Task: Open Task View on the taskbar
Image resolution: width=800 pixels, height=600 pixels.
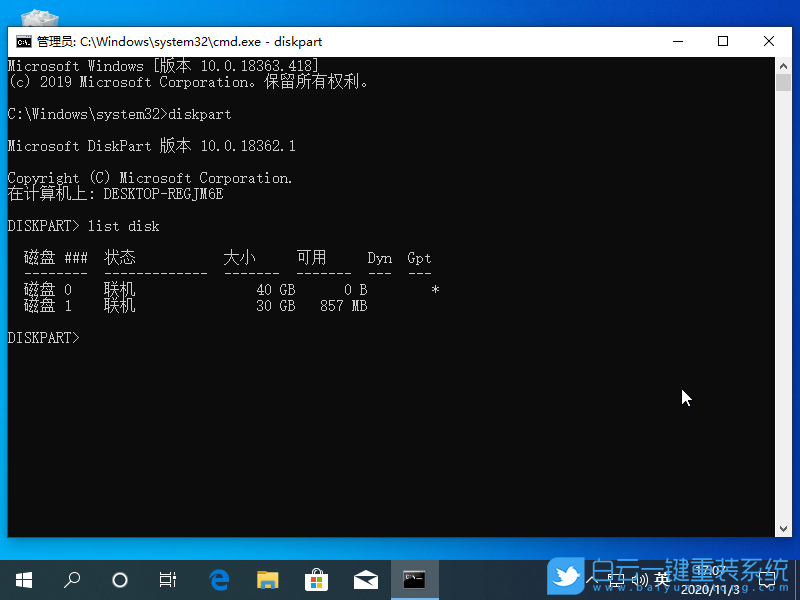Action: click(x=168, y=579)
